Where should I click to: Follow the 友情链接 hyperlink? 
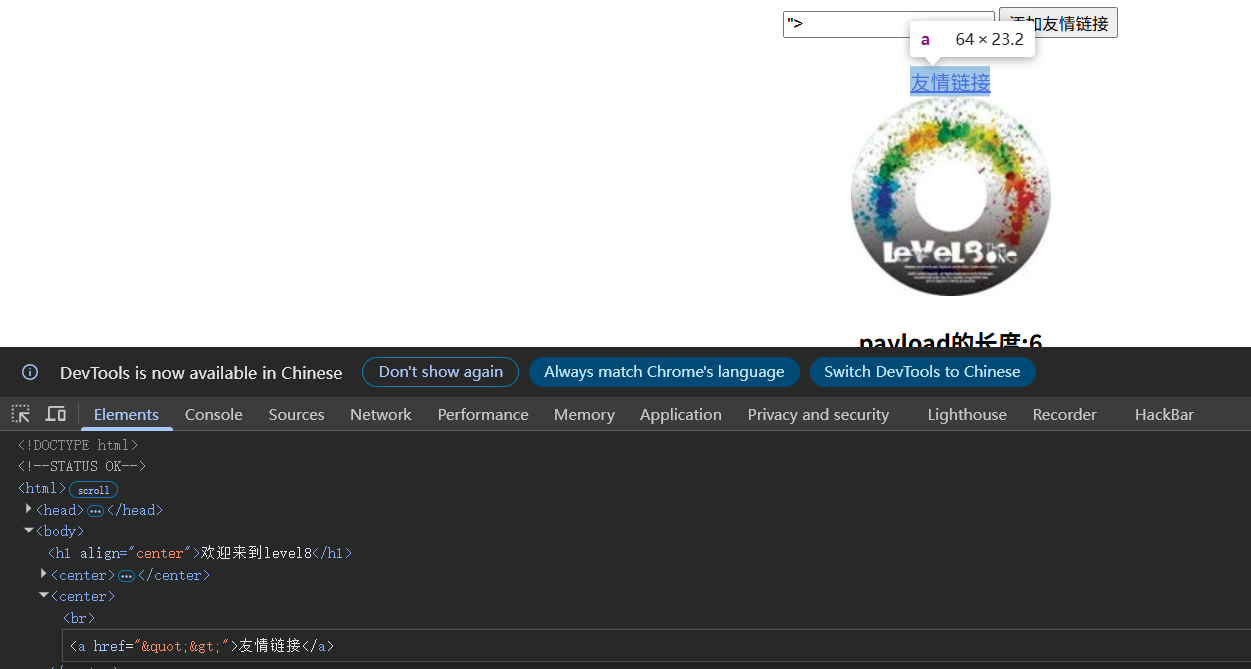click(950, 82)
